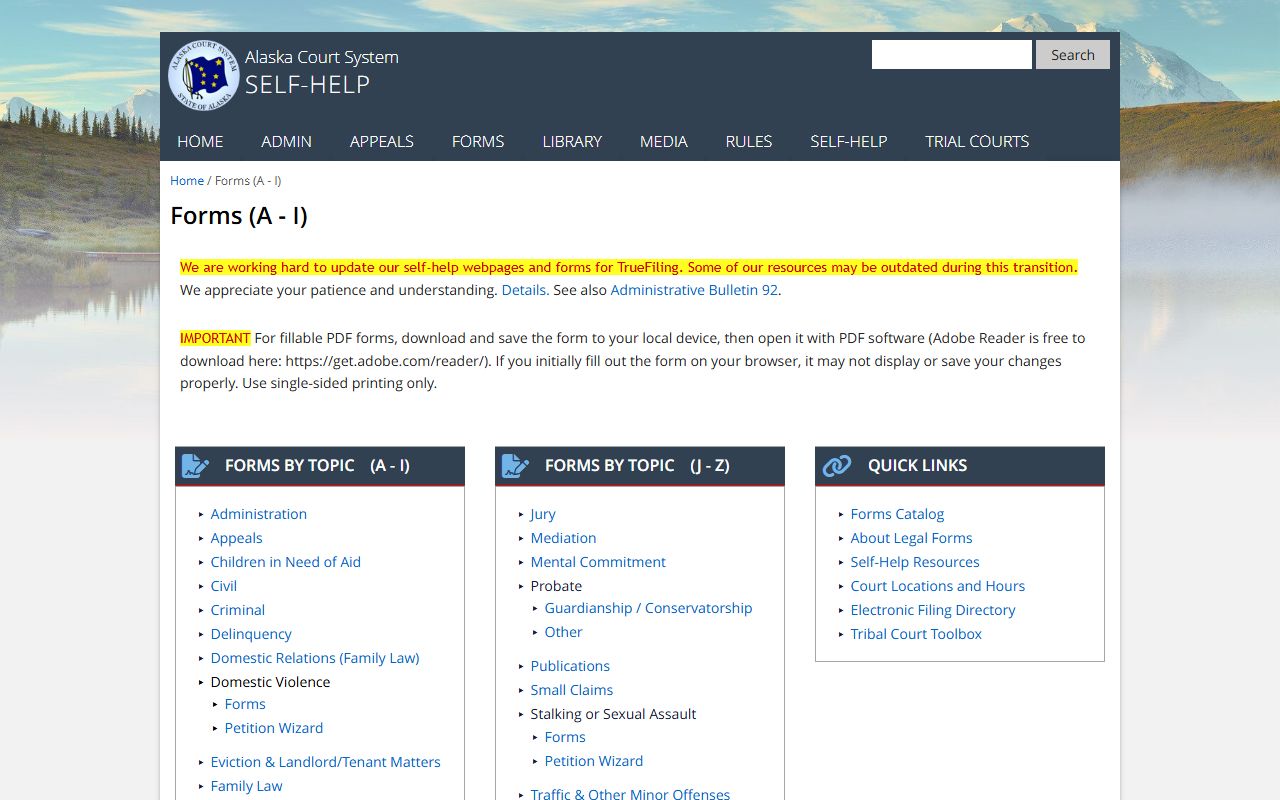Screen dimensions: 1280x800
Task: Open Guardianship / Conservatorship probate forms
Action: [x=647, y=608]
